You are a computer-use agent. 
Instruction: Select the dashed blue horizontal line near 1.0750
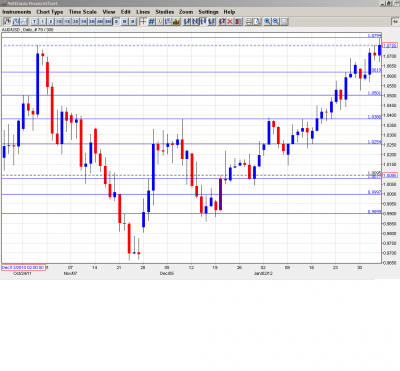(x=192, y=45)
